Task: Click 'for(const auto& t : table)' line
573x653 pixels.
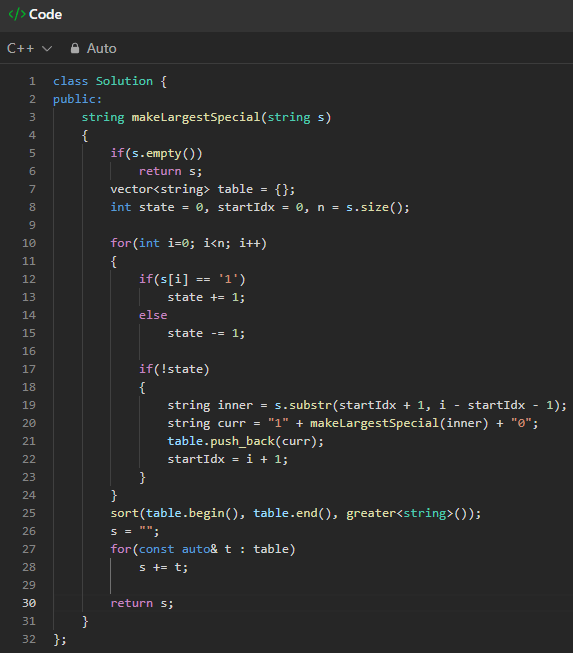Action: point(203,549)
